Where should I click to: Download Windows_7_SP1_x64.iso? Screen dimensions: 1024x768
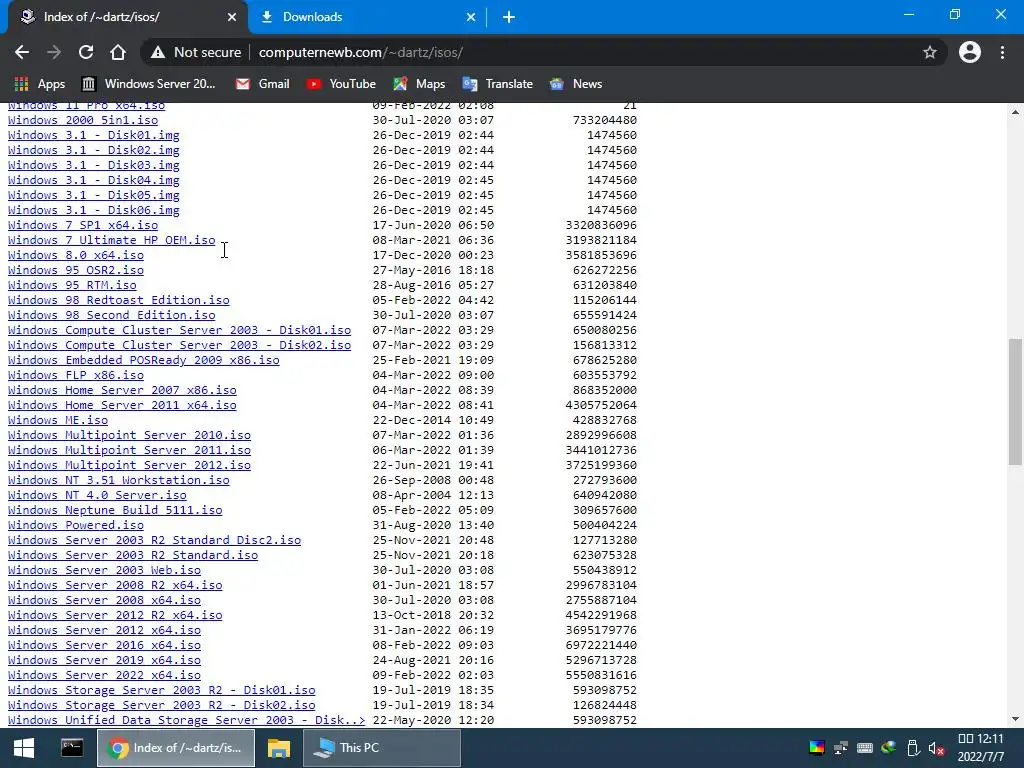(x=83, y=225)
